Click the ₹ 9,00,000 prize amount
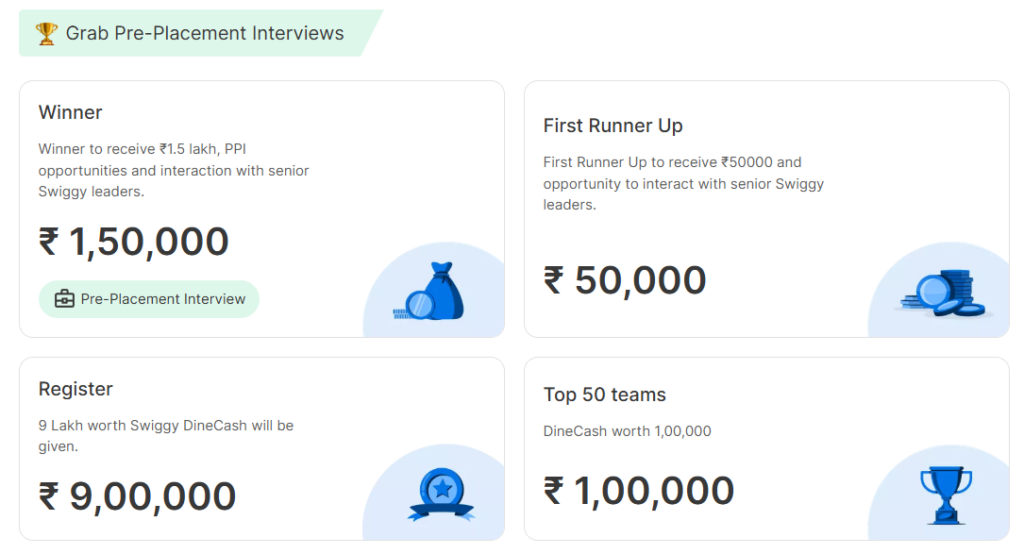The image size is (1024, 554). coord(137,496)
